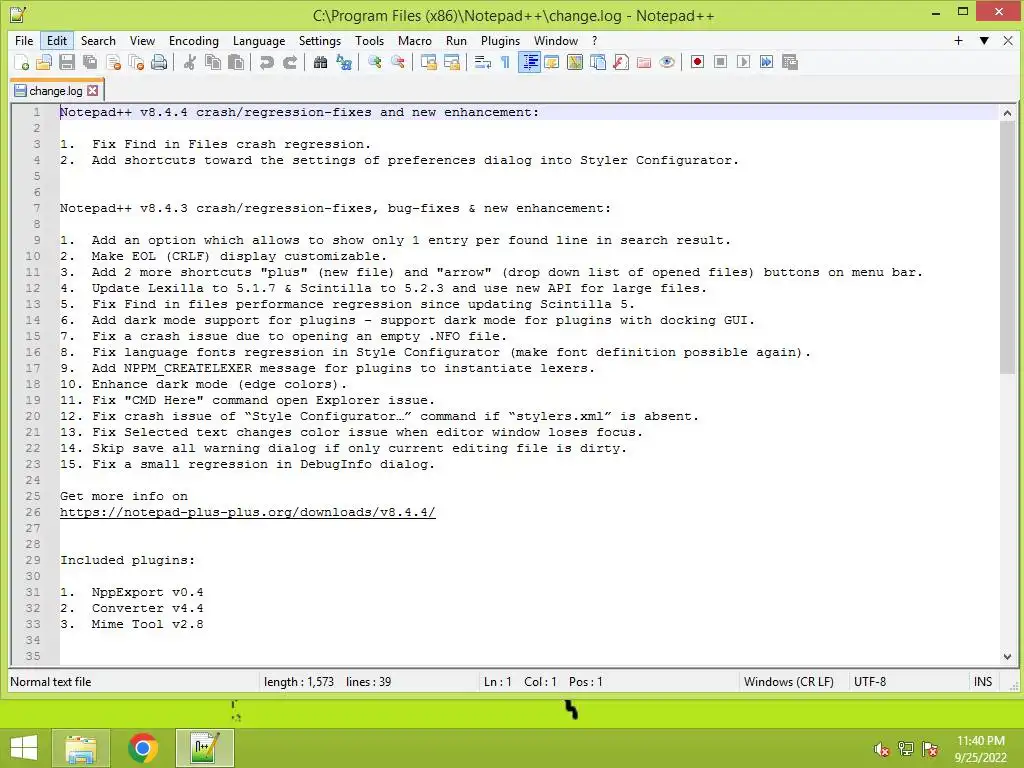Follow the notepad-plus-plus.org downloads link
This screenshot has height=768, width=1024.
pos(248,513)
